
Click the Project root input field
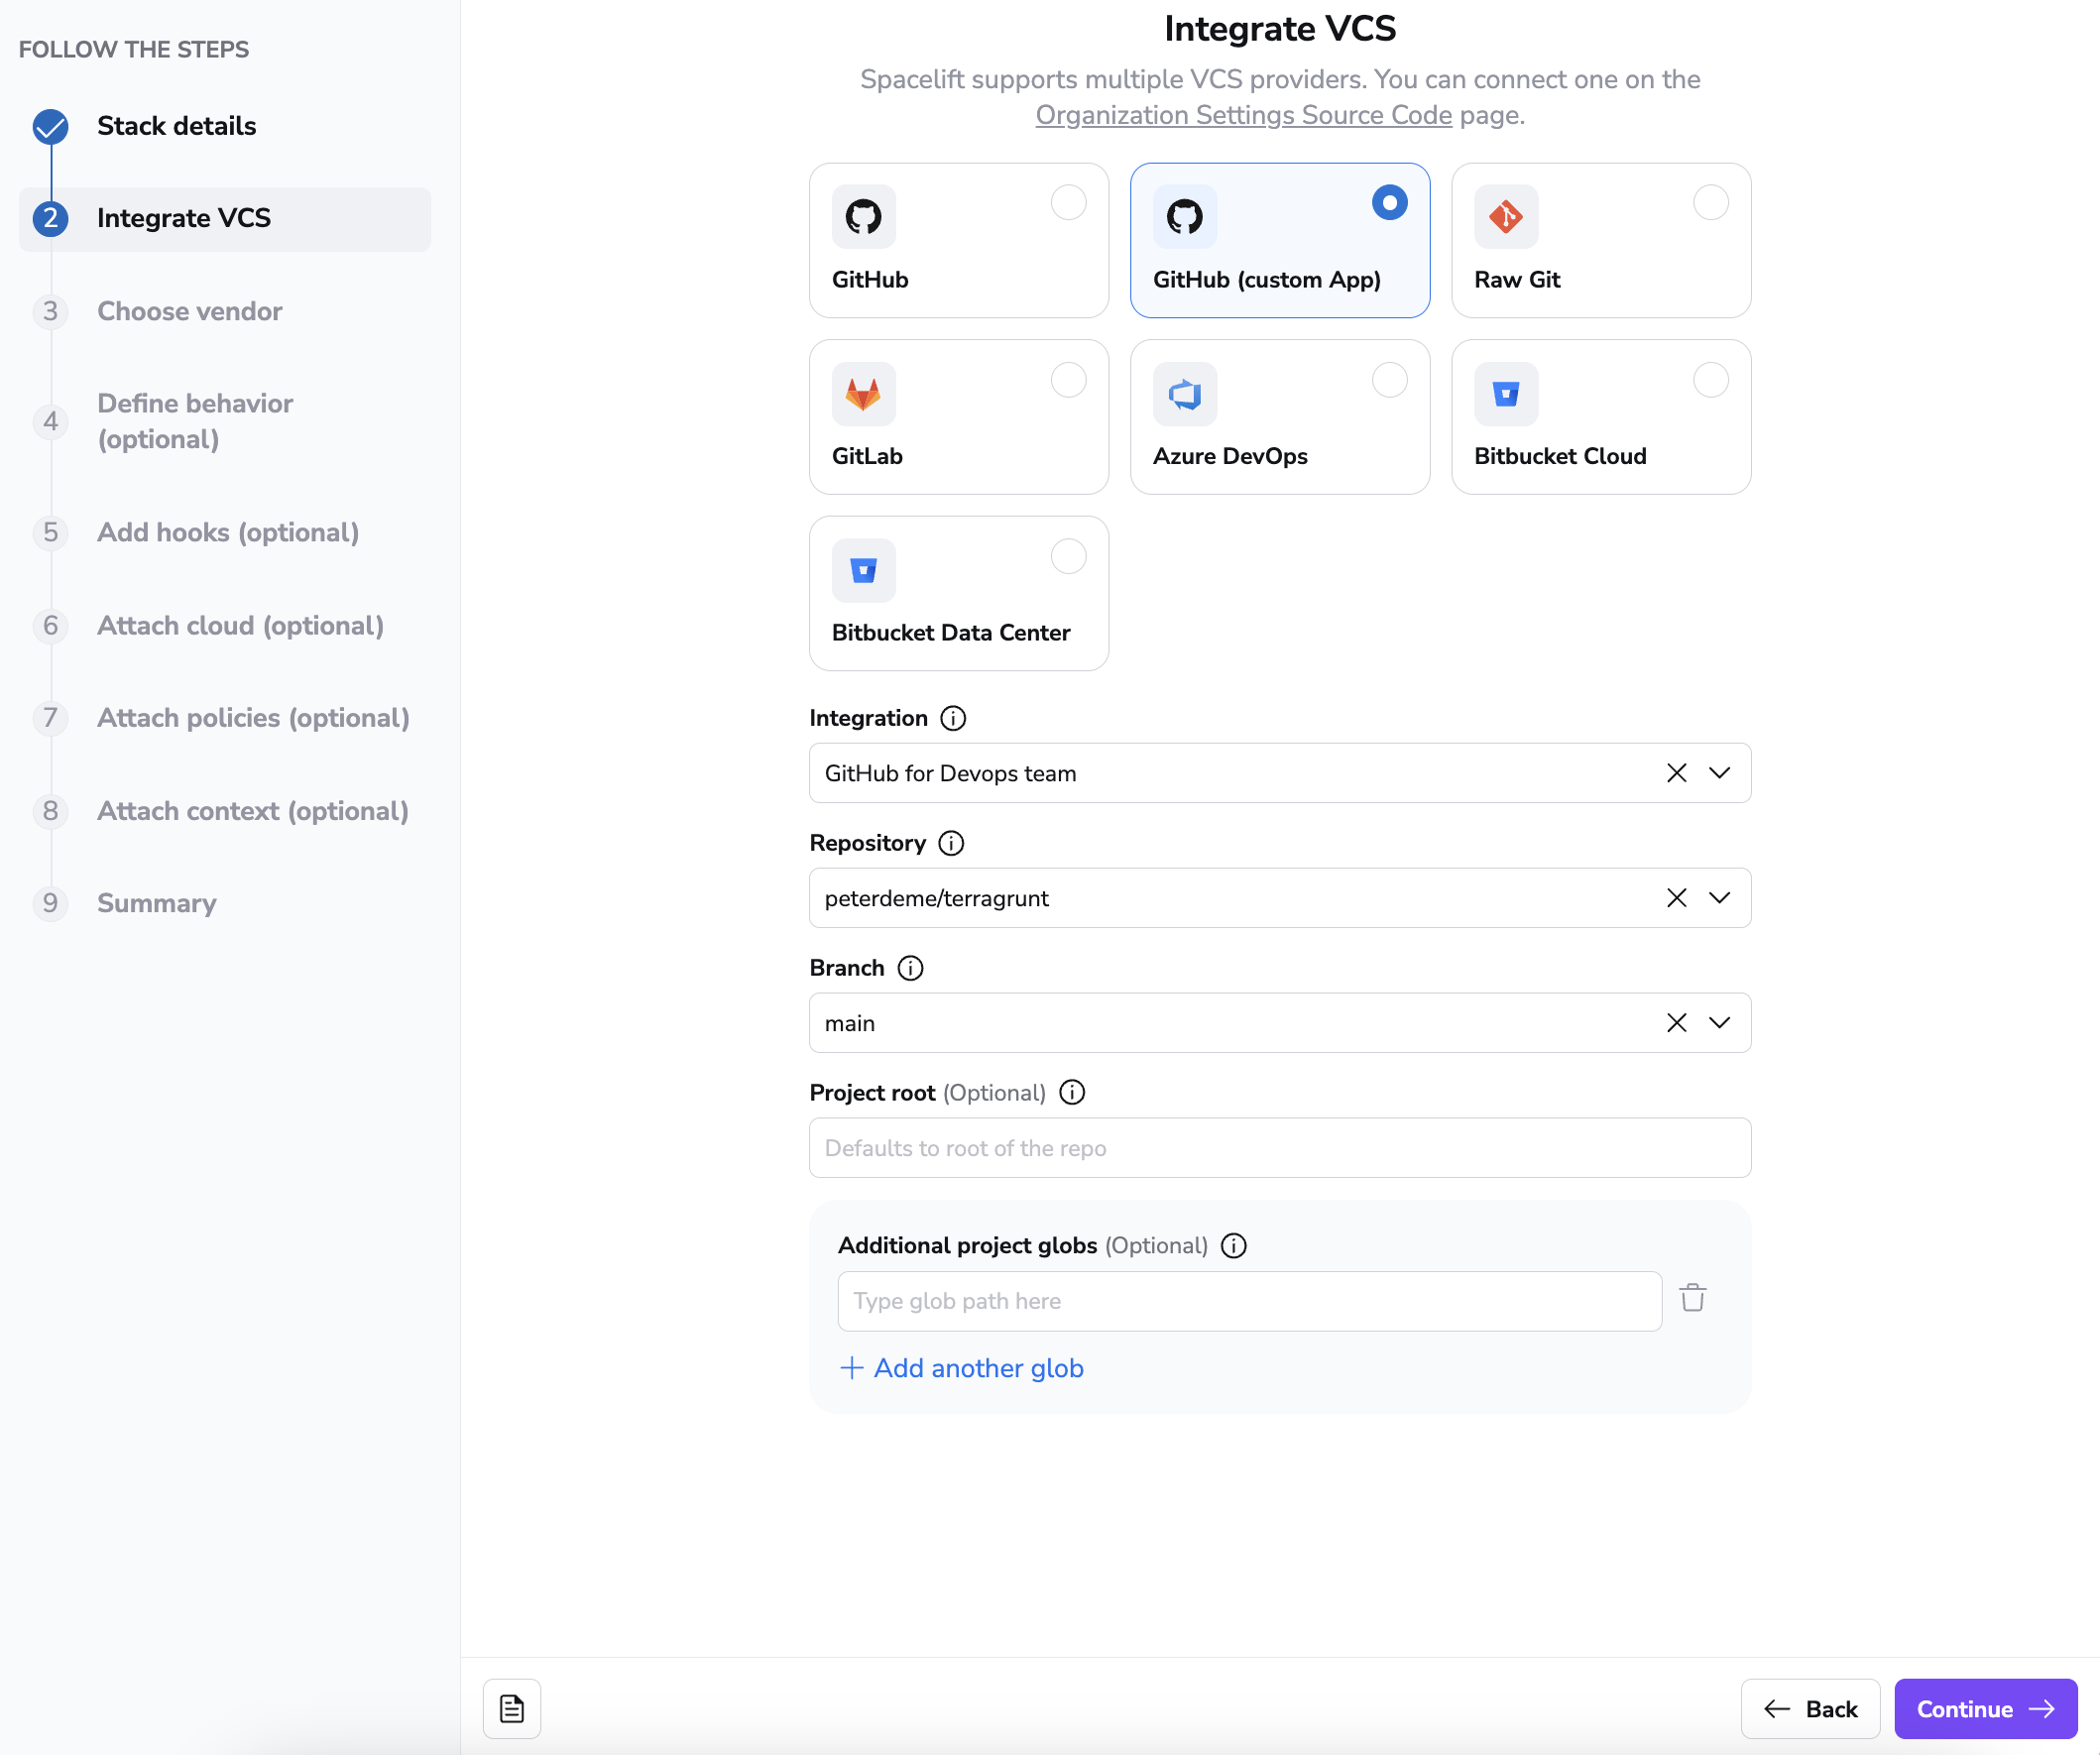[x=1279, y=1148]
